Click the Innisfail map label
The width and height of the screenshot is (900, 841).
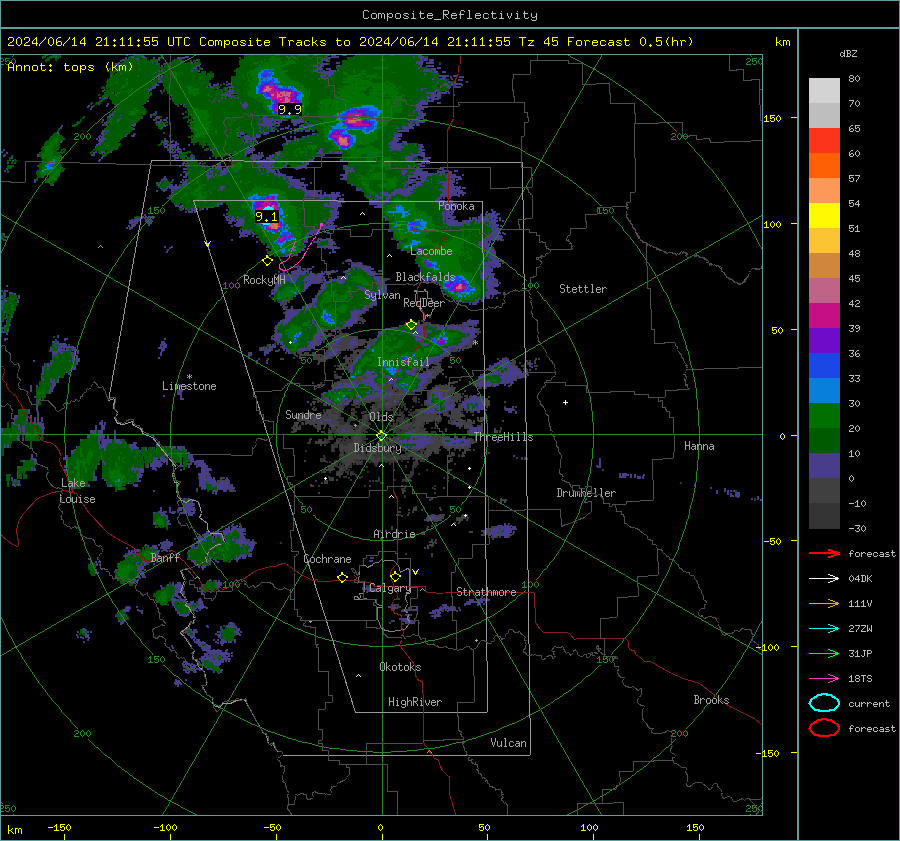pos(403,362)
